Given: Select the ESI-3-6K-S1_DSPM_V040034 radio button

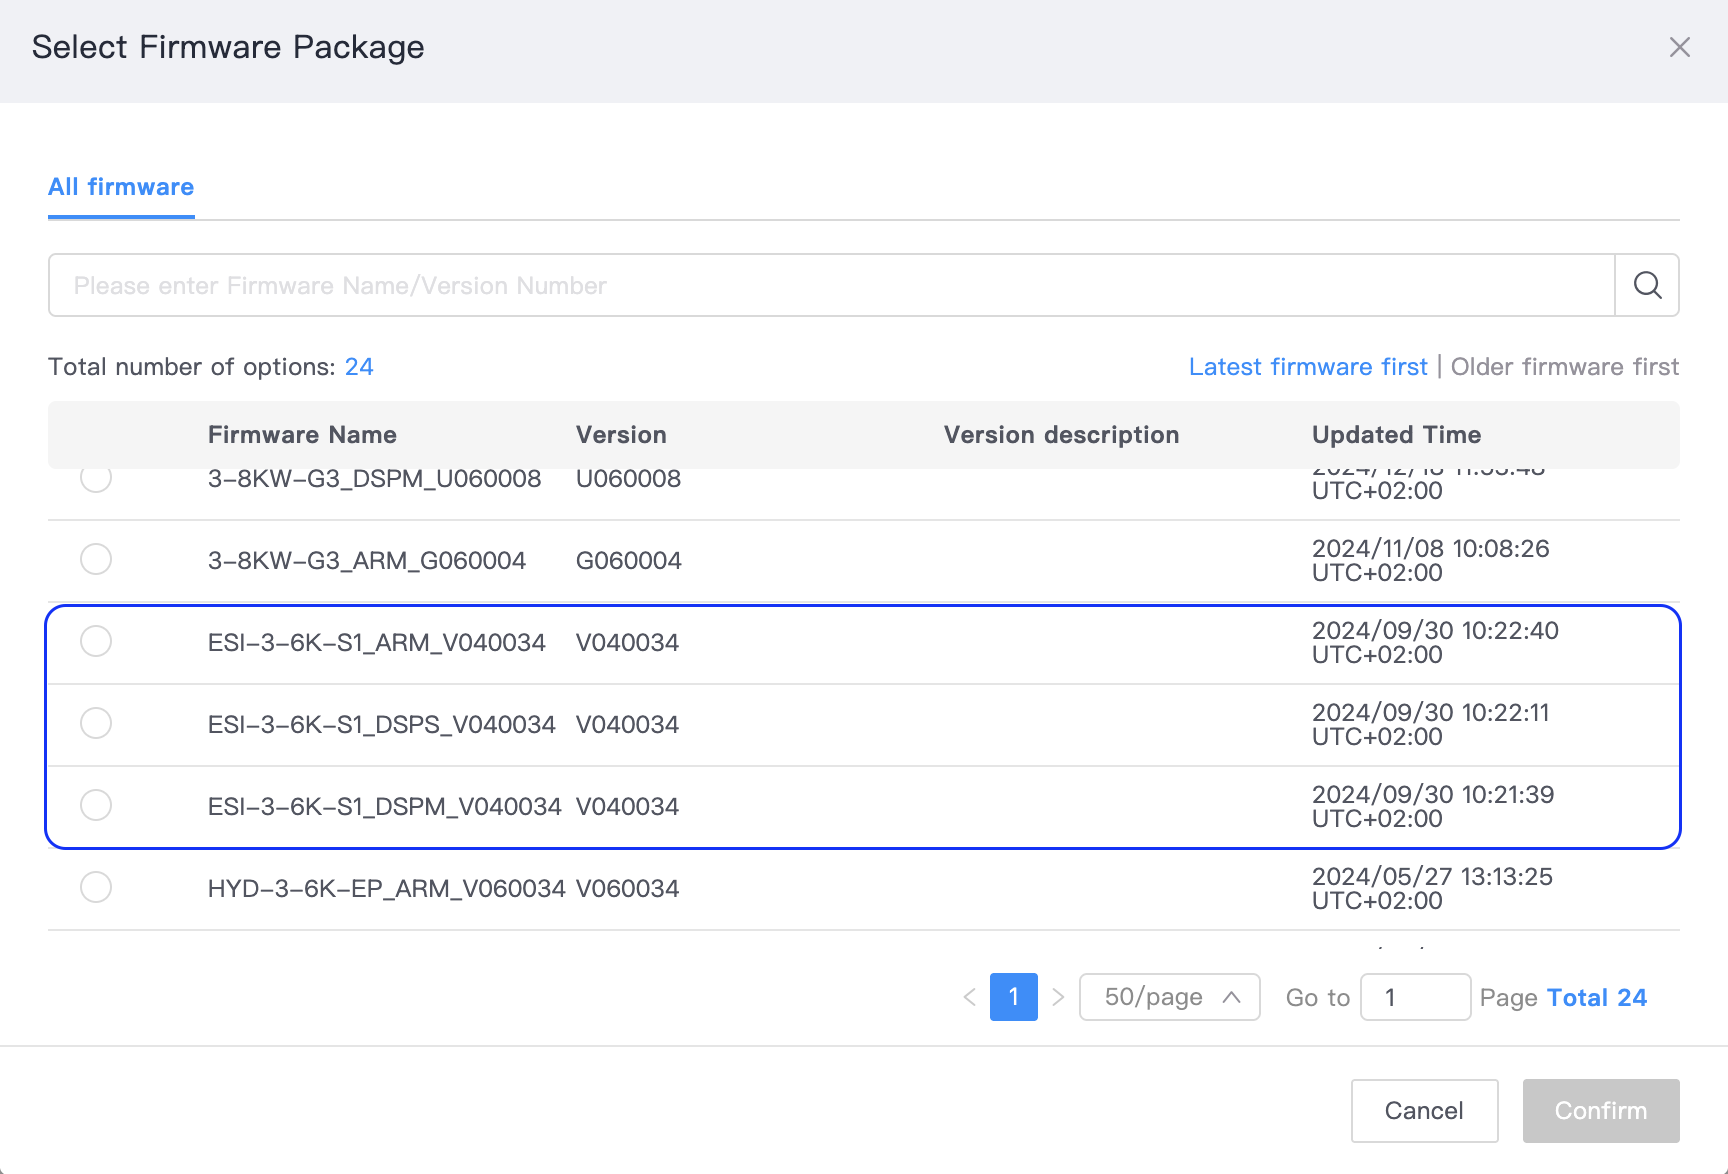Looking at the screenshot, I should [x=96, y=805].
